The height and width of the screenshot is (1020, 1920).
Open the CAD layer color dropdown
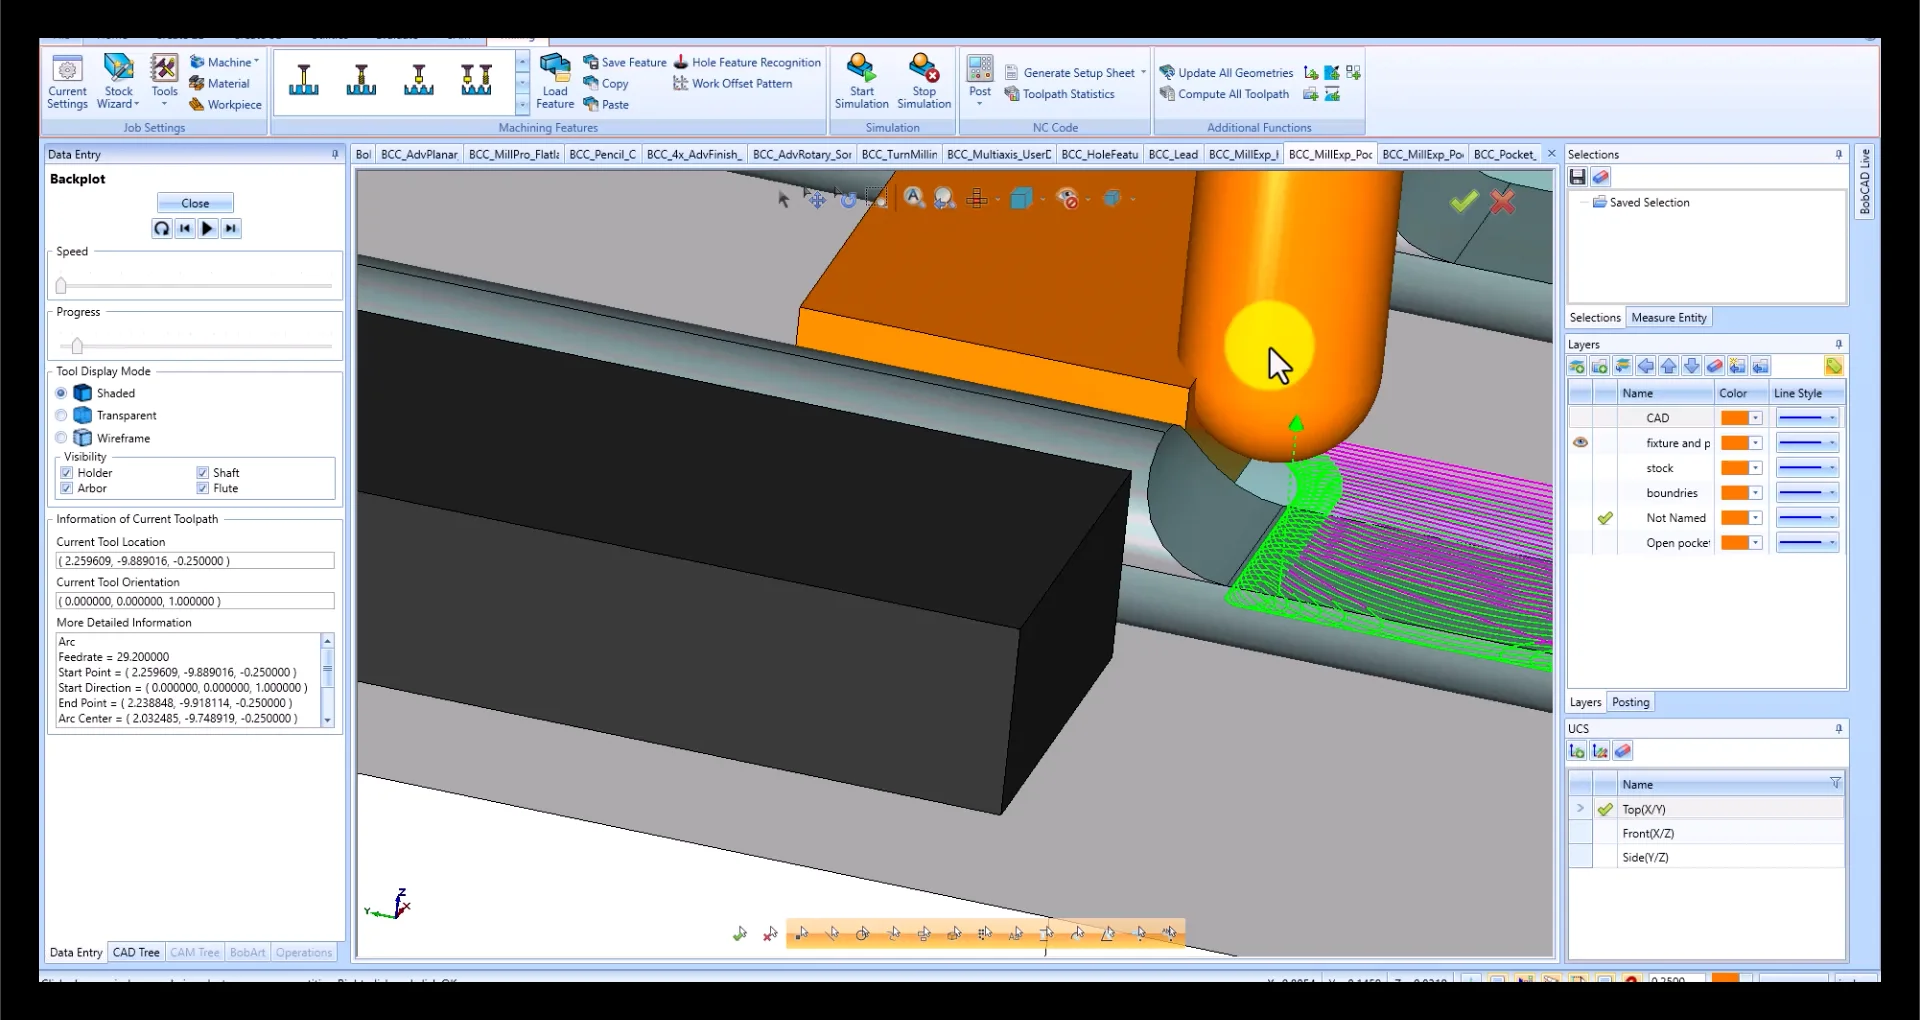pos(1755,418)
